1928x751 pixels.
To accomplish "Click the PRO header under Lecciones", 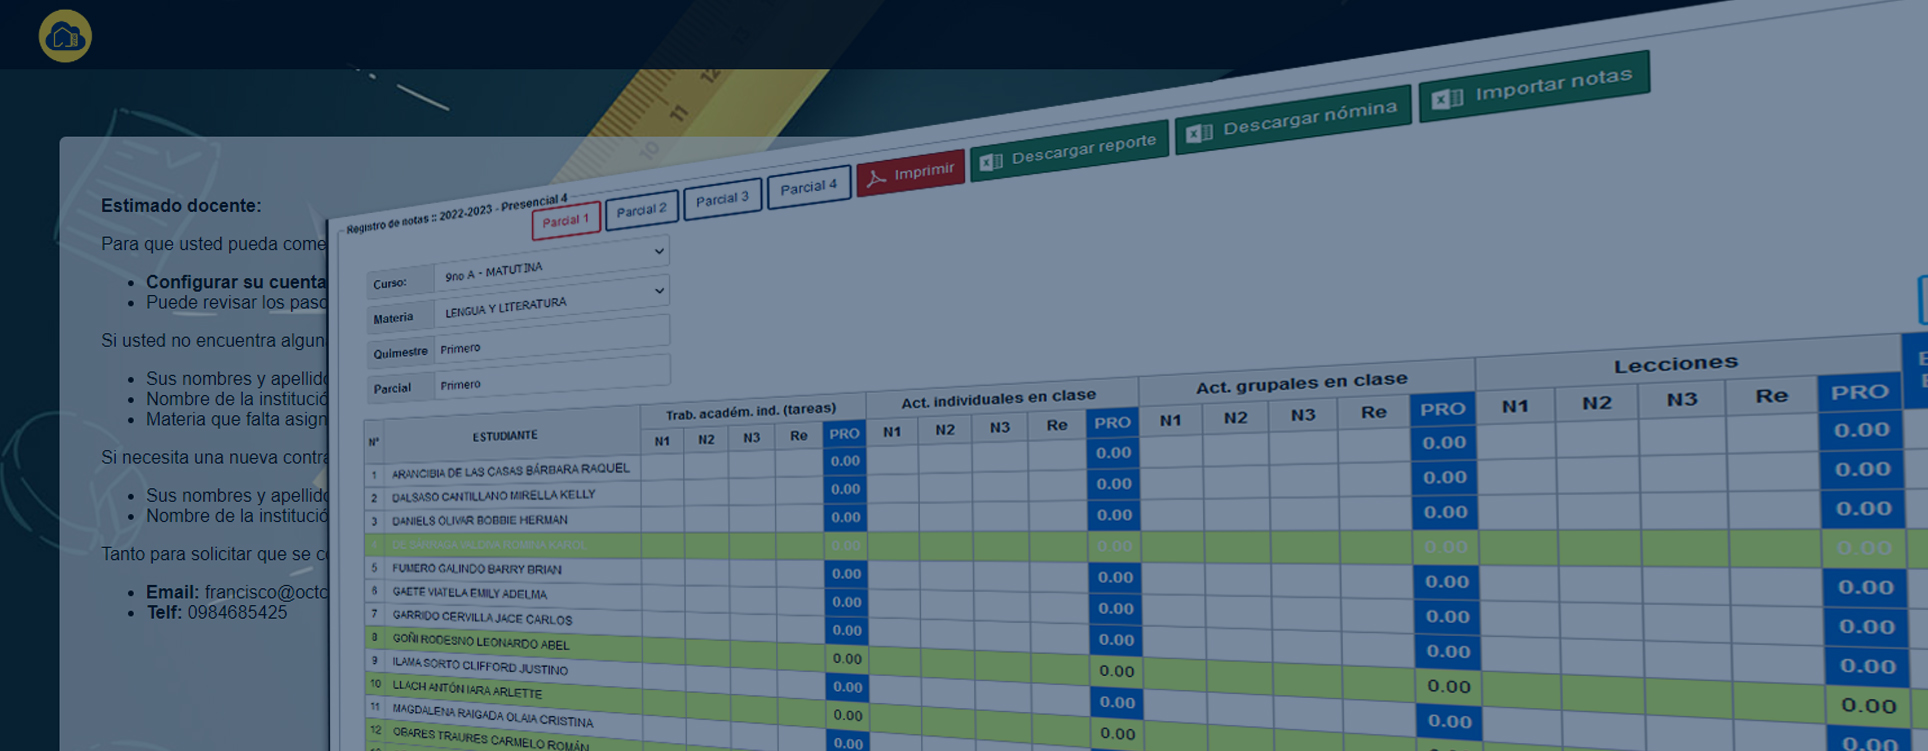I will [1859, 392].
